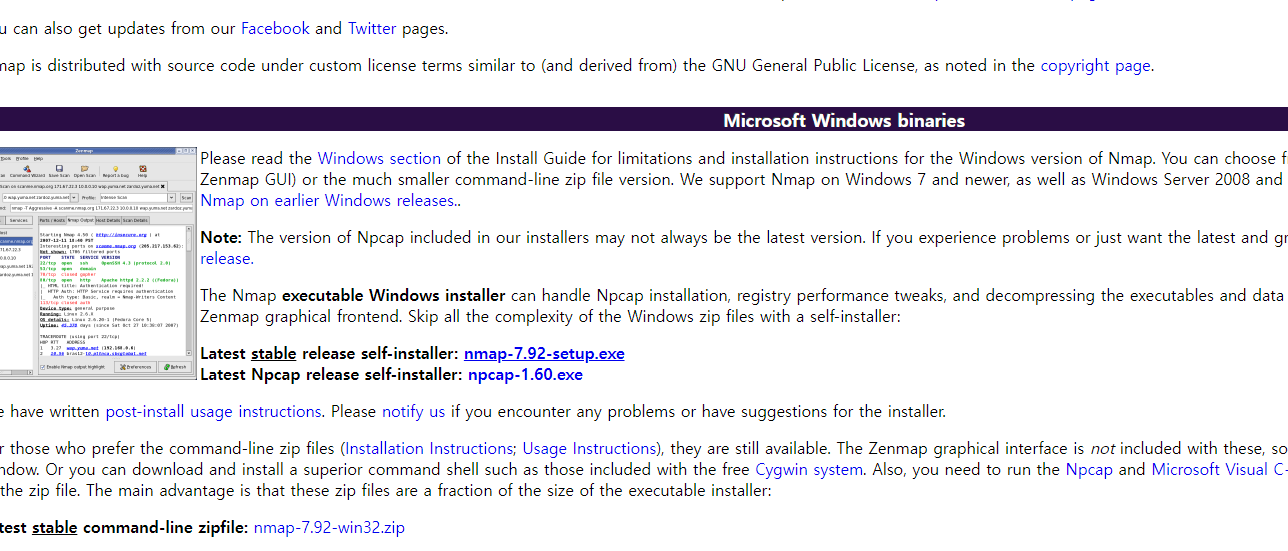
Task: Click the Zenmap screenshot thumbnail
Action: [97, 262]
